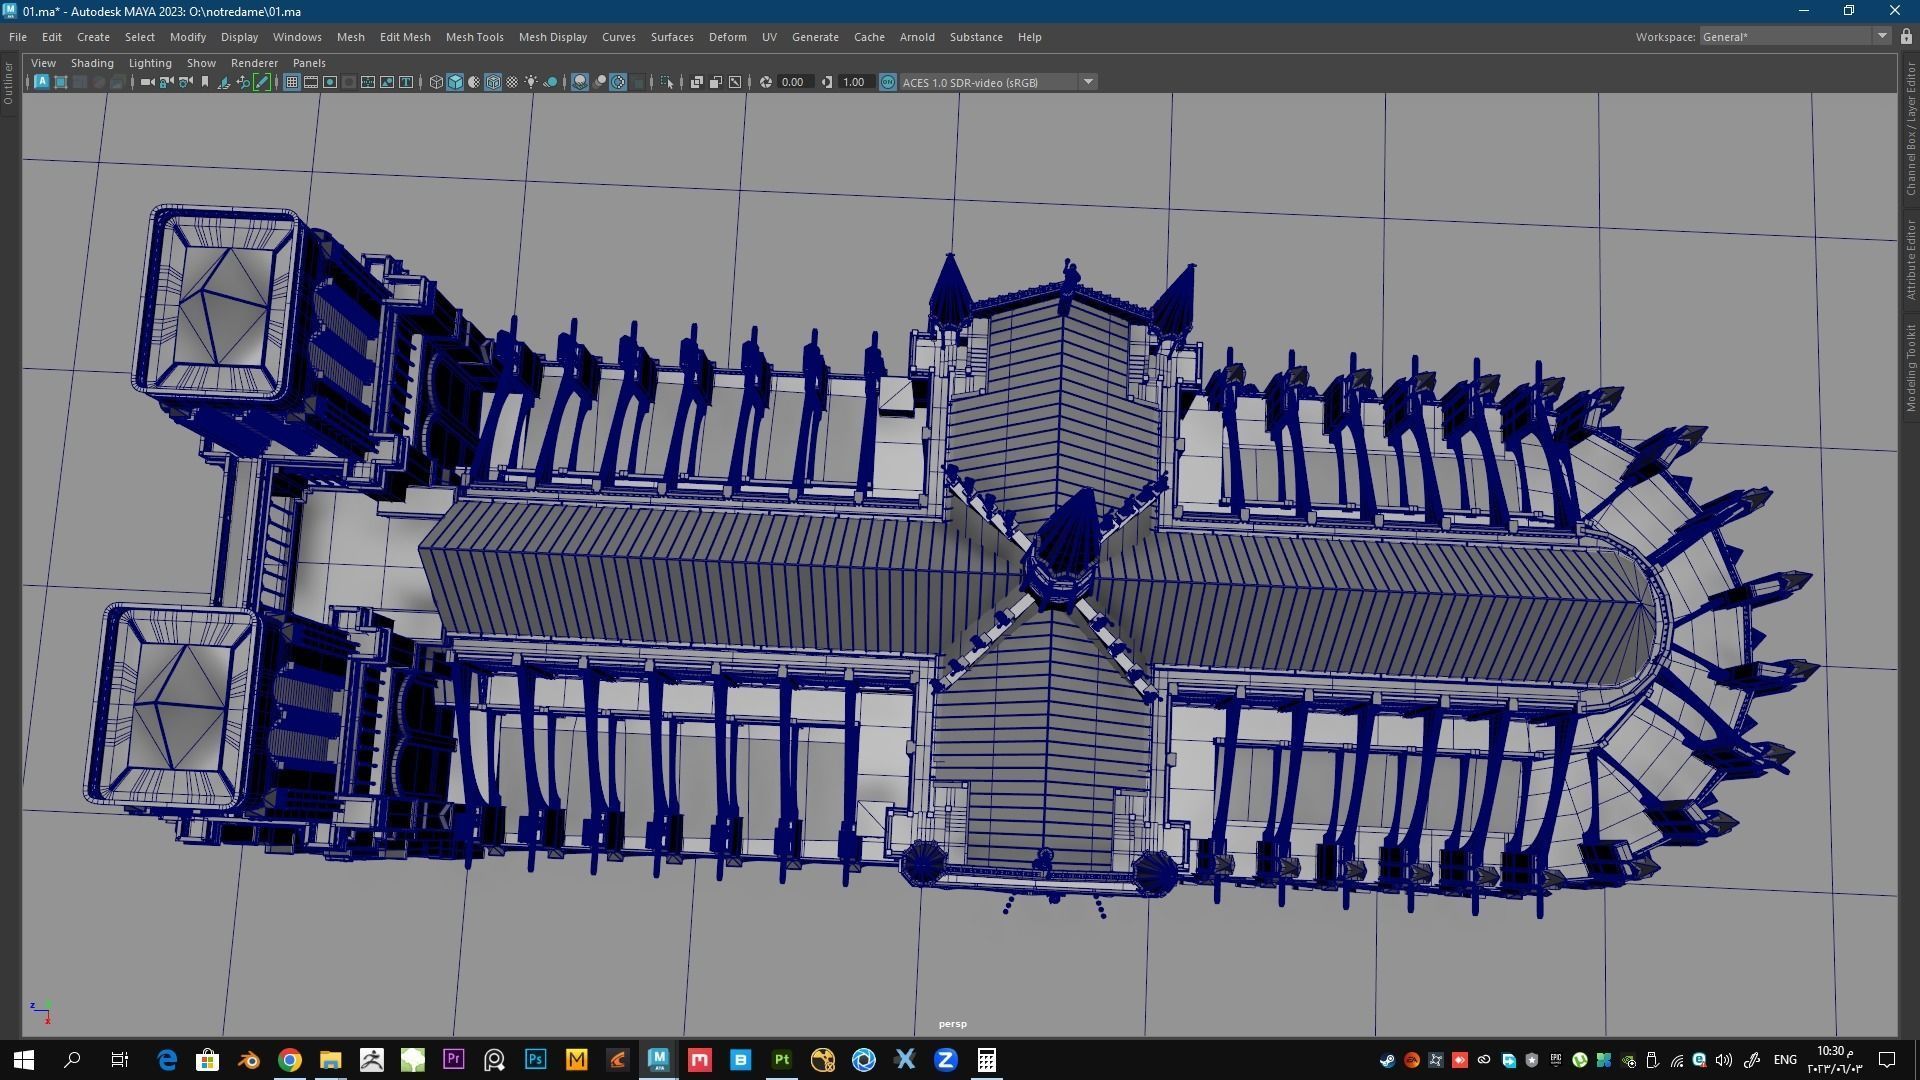This screenshot has width=1920, height=1080.
Task: Open the Mesh Tools menu
Action: (x=474, y=37)
